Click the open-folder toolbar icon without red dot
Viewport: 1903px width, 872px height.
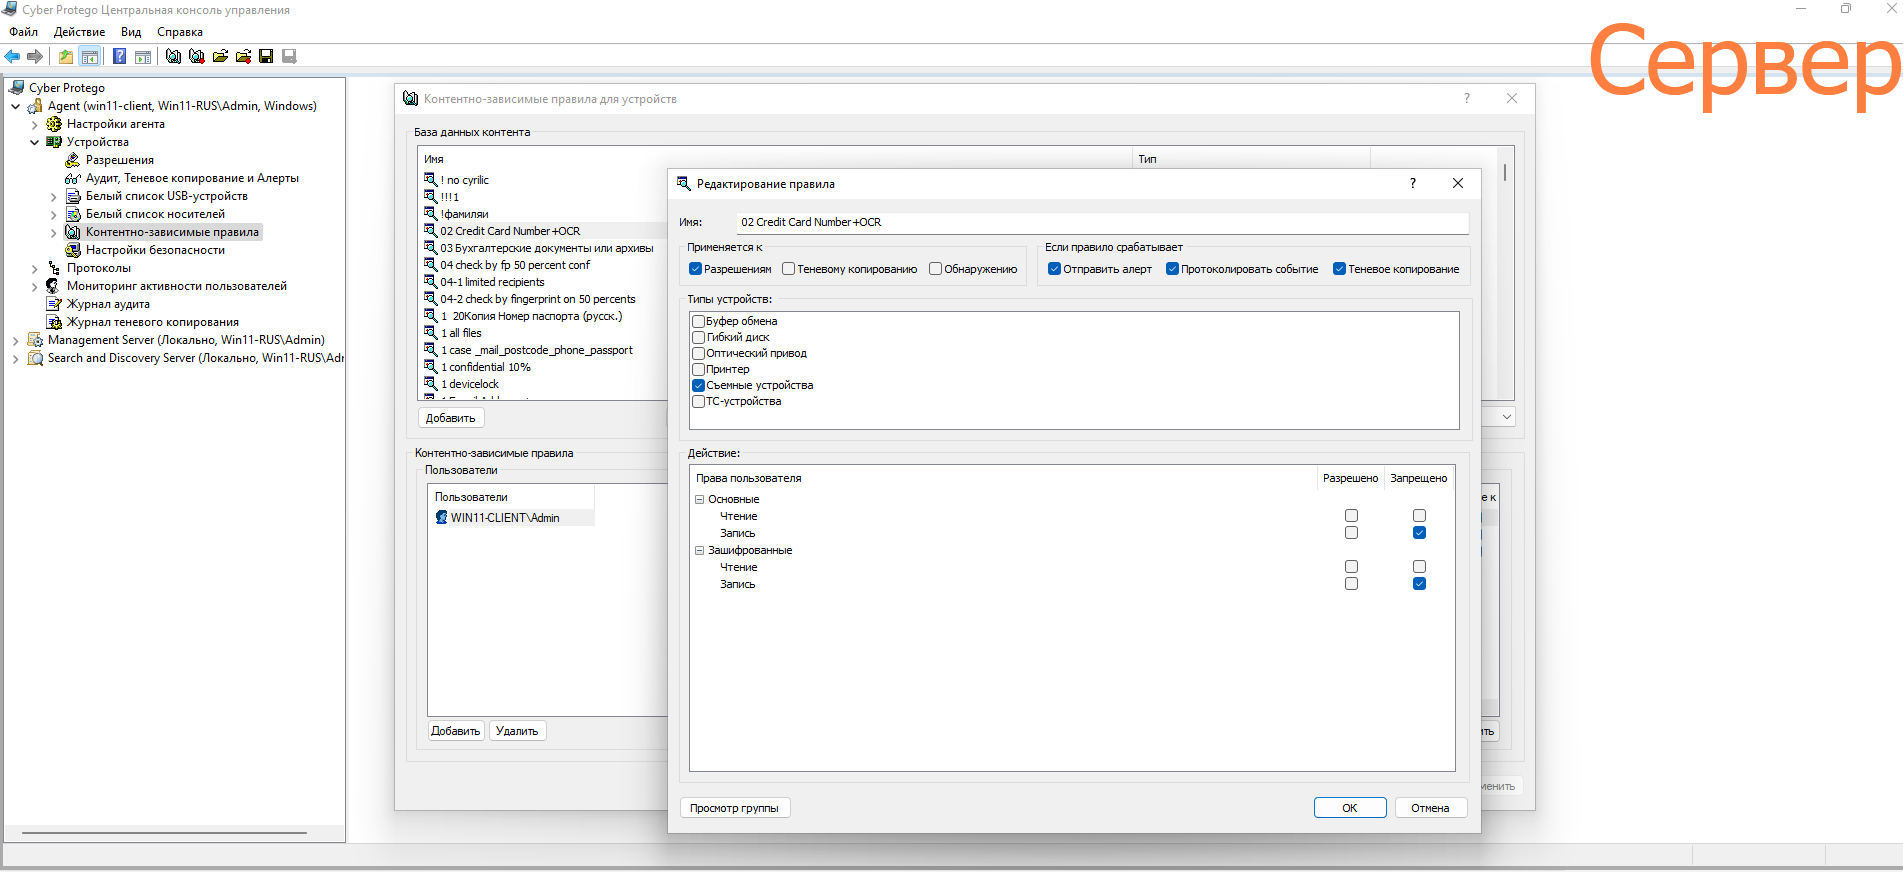click(x=220, y=56)
